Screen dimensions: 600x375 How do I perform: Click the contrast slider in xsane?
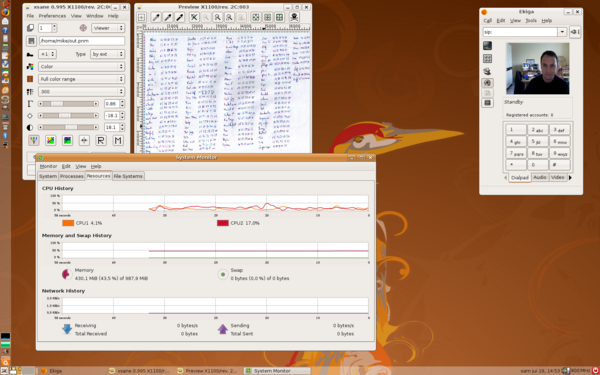click(68, 127)
